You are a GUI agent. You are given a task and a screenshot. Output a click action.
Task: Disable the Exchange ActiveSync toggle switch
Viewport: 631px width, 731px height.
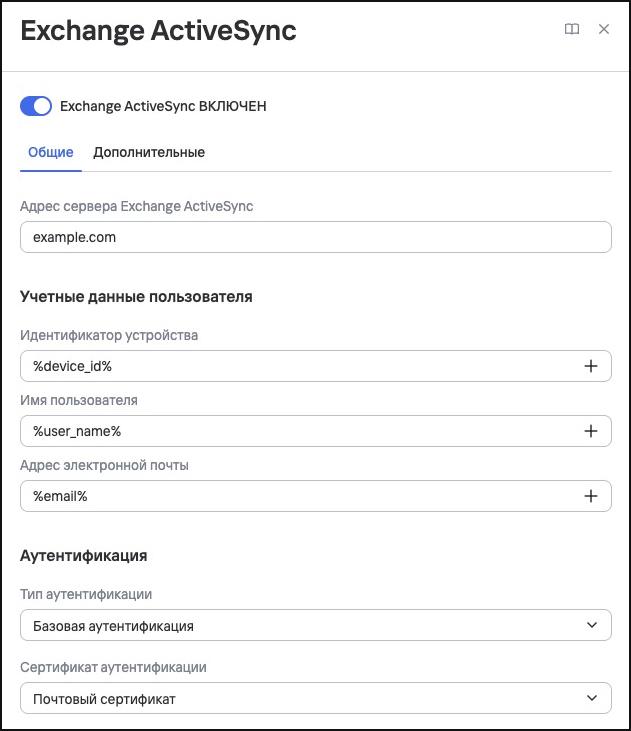coord(36,106)
